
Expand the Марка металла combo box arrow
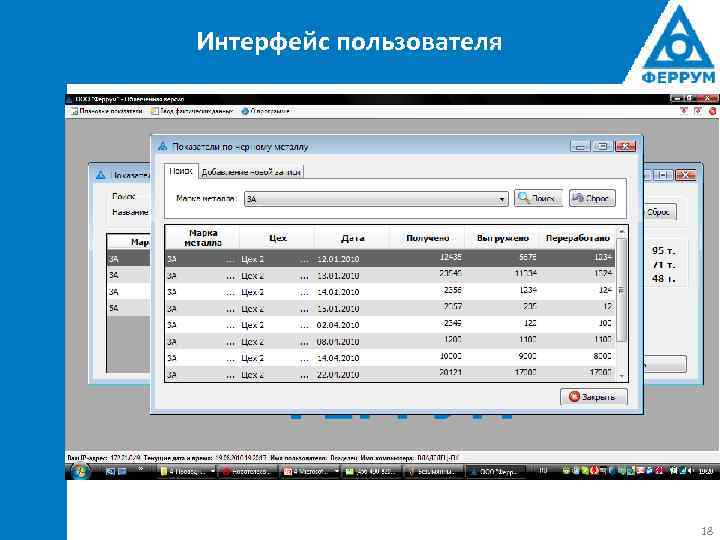click(502, 199)
